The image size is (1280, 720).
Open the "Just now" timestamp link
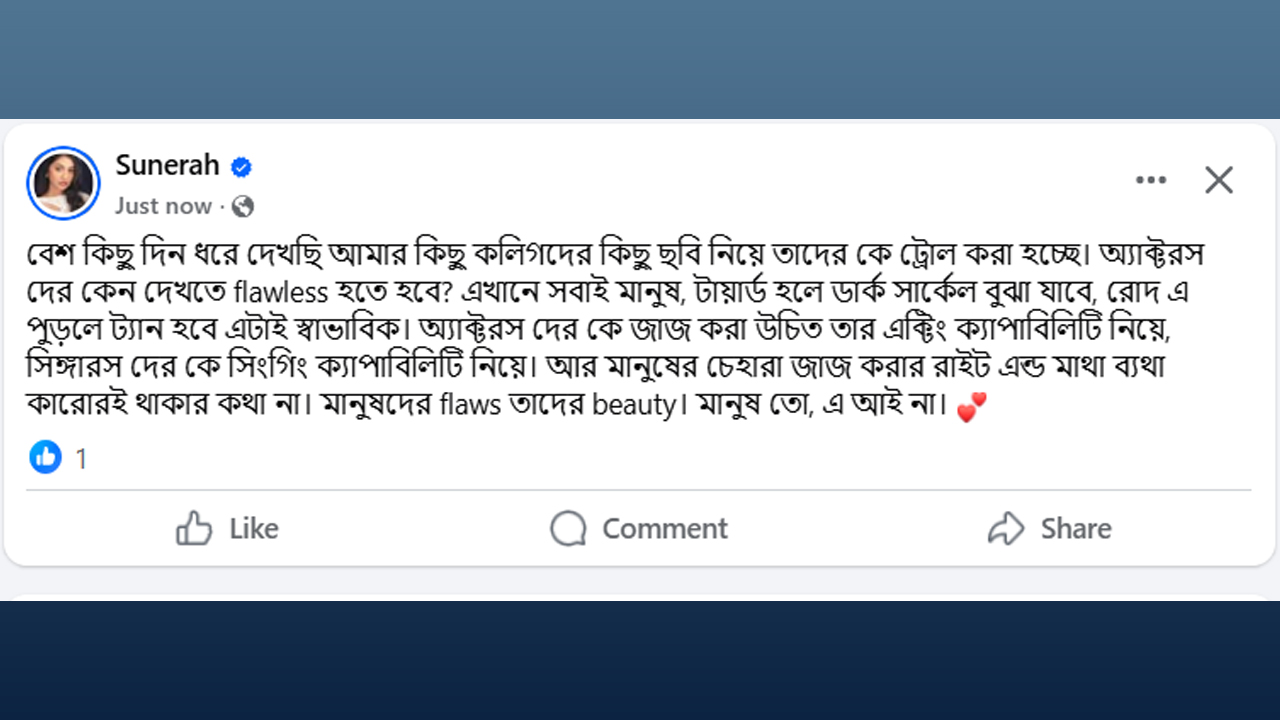[163, 206]
